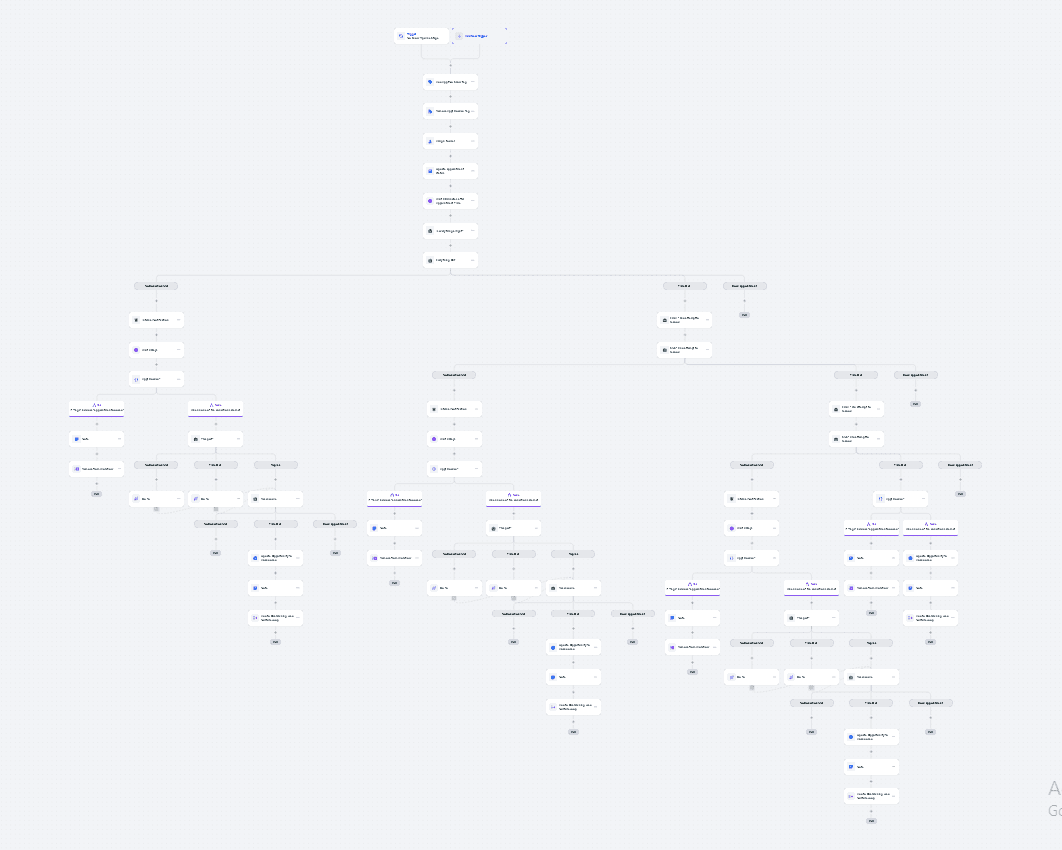The height and width of the screenshot is (850, 1062).
Task: Click the first AI node with the purple underline
Action: tap(95, 409)
